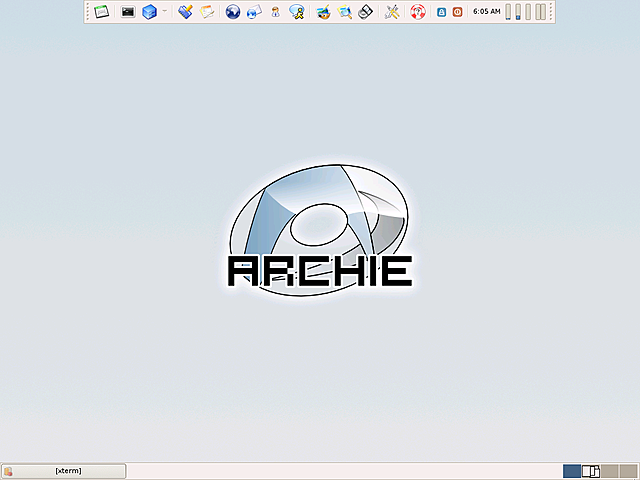Image resolution: width=640 pixels, height=480 pixels.
Task: Expand the arrow beside the blue cube
Action: (x=164, y=11)
